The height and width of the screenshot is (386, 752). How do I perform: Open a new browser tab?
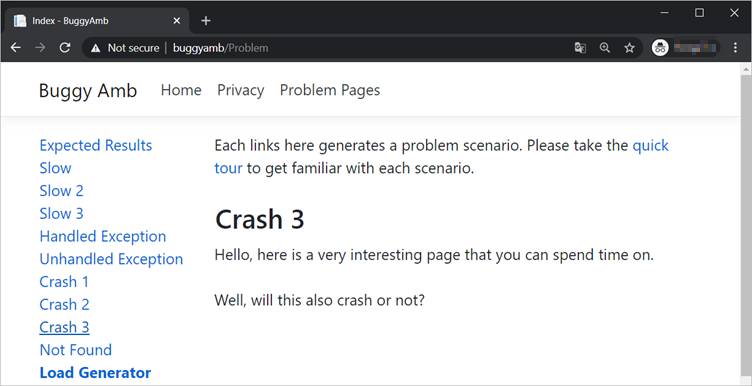206,21
